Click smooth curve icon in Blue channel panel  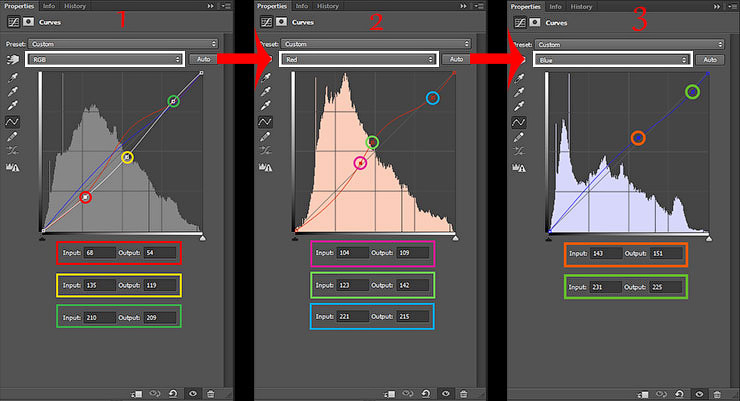(x=519, y=151)
